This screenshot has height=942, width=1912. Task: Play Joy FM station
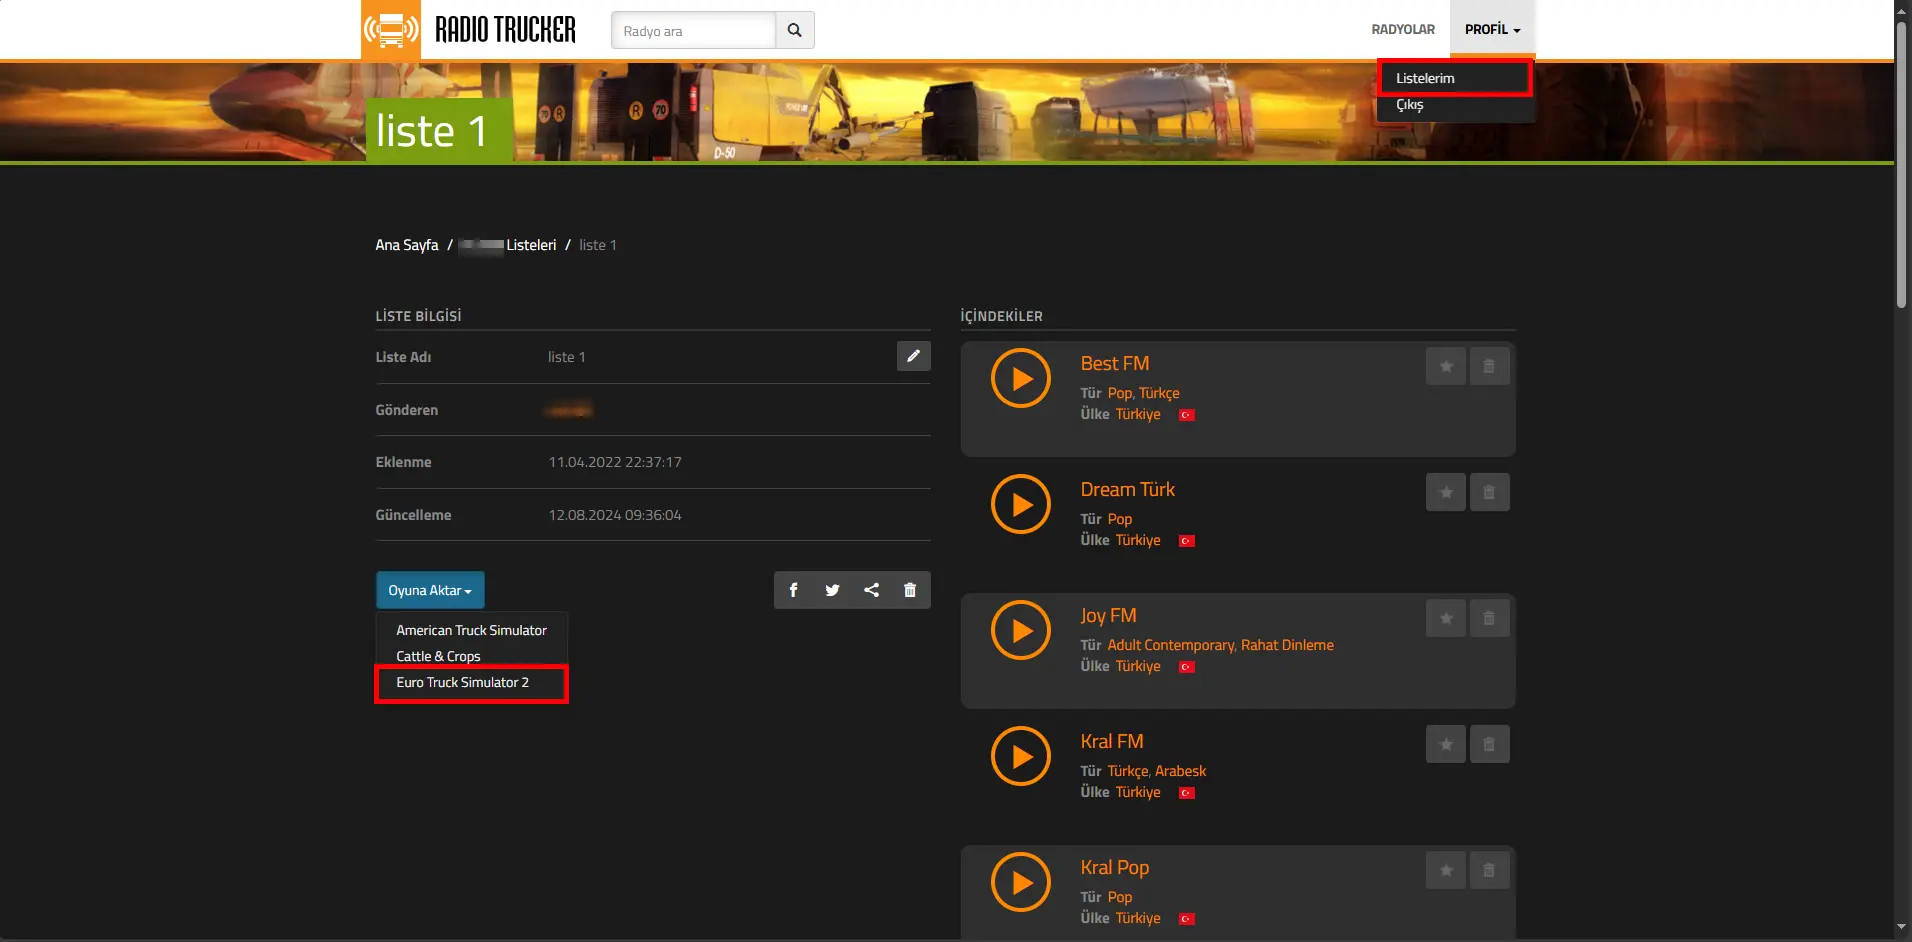point(1021,630)
